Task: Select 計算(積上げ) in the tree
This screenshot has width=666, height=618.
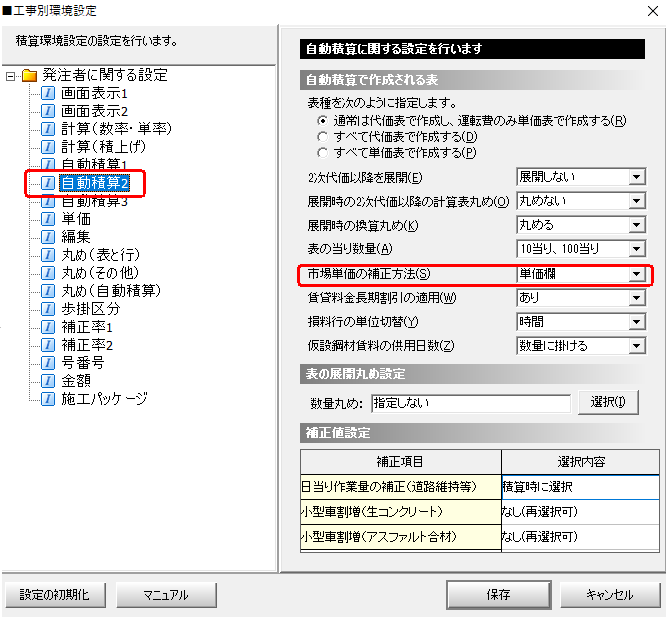Action: (x=103, y=147)
